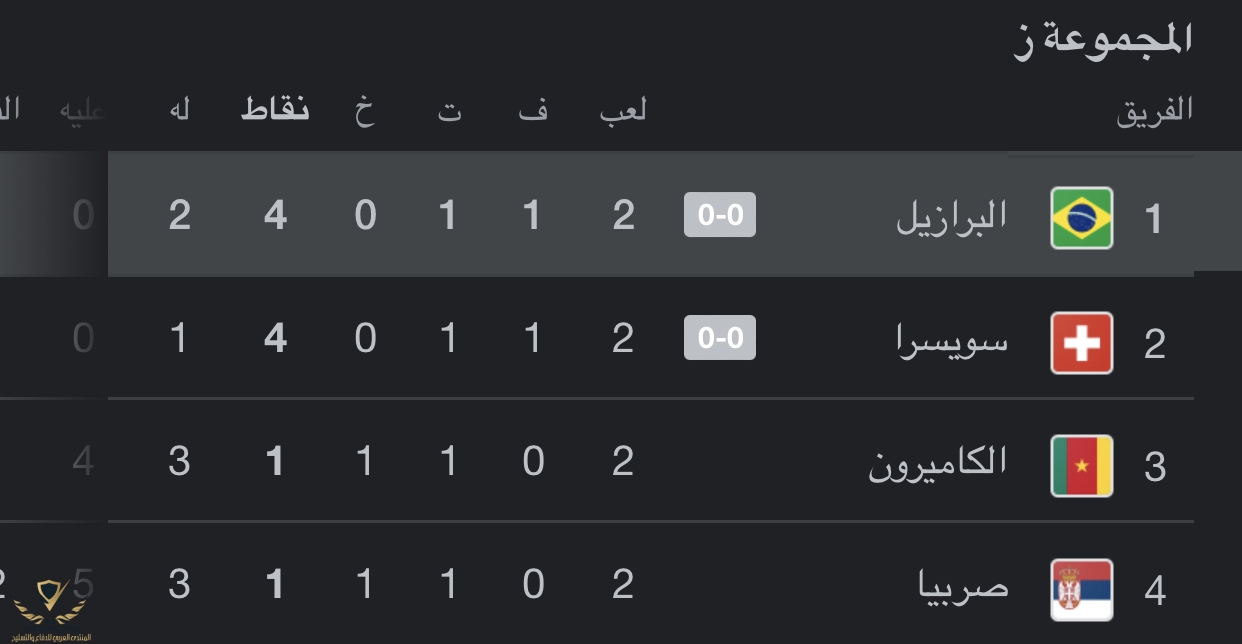Click Brazil's points value 4
The image size is (1242, 644).
pos(275,216)
